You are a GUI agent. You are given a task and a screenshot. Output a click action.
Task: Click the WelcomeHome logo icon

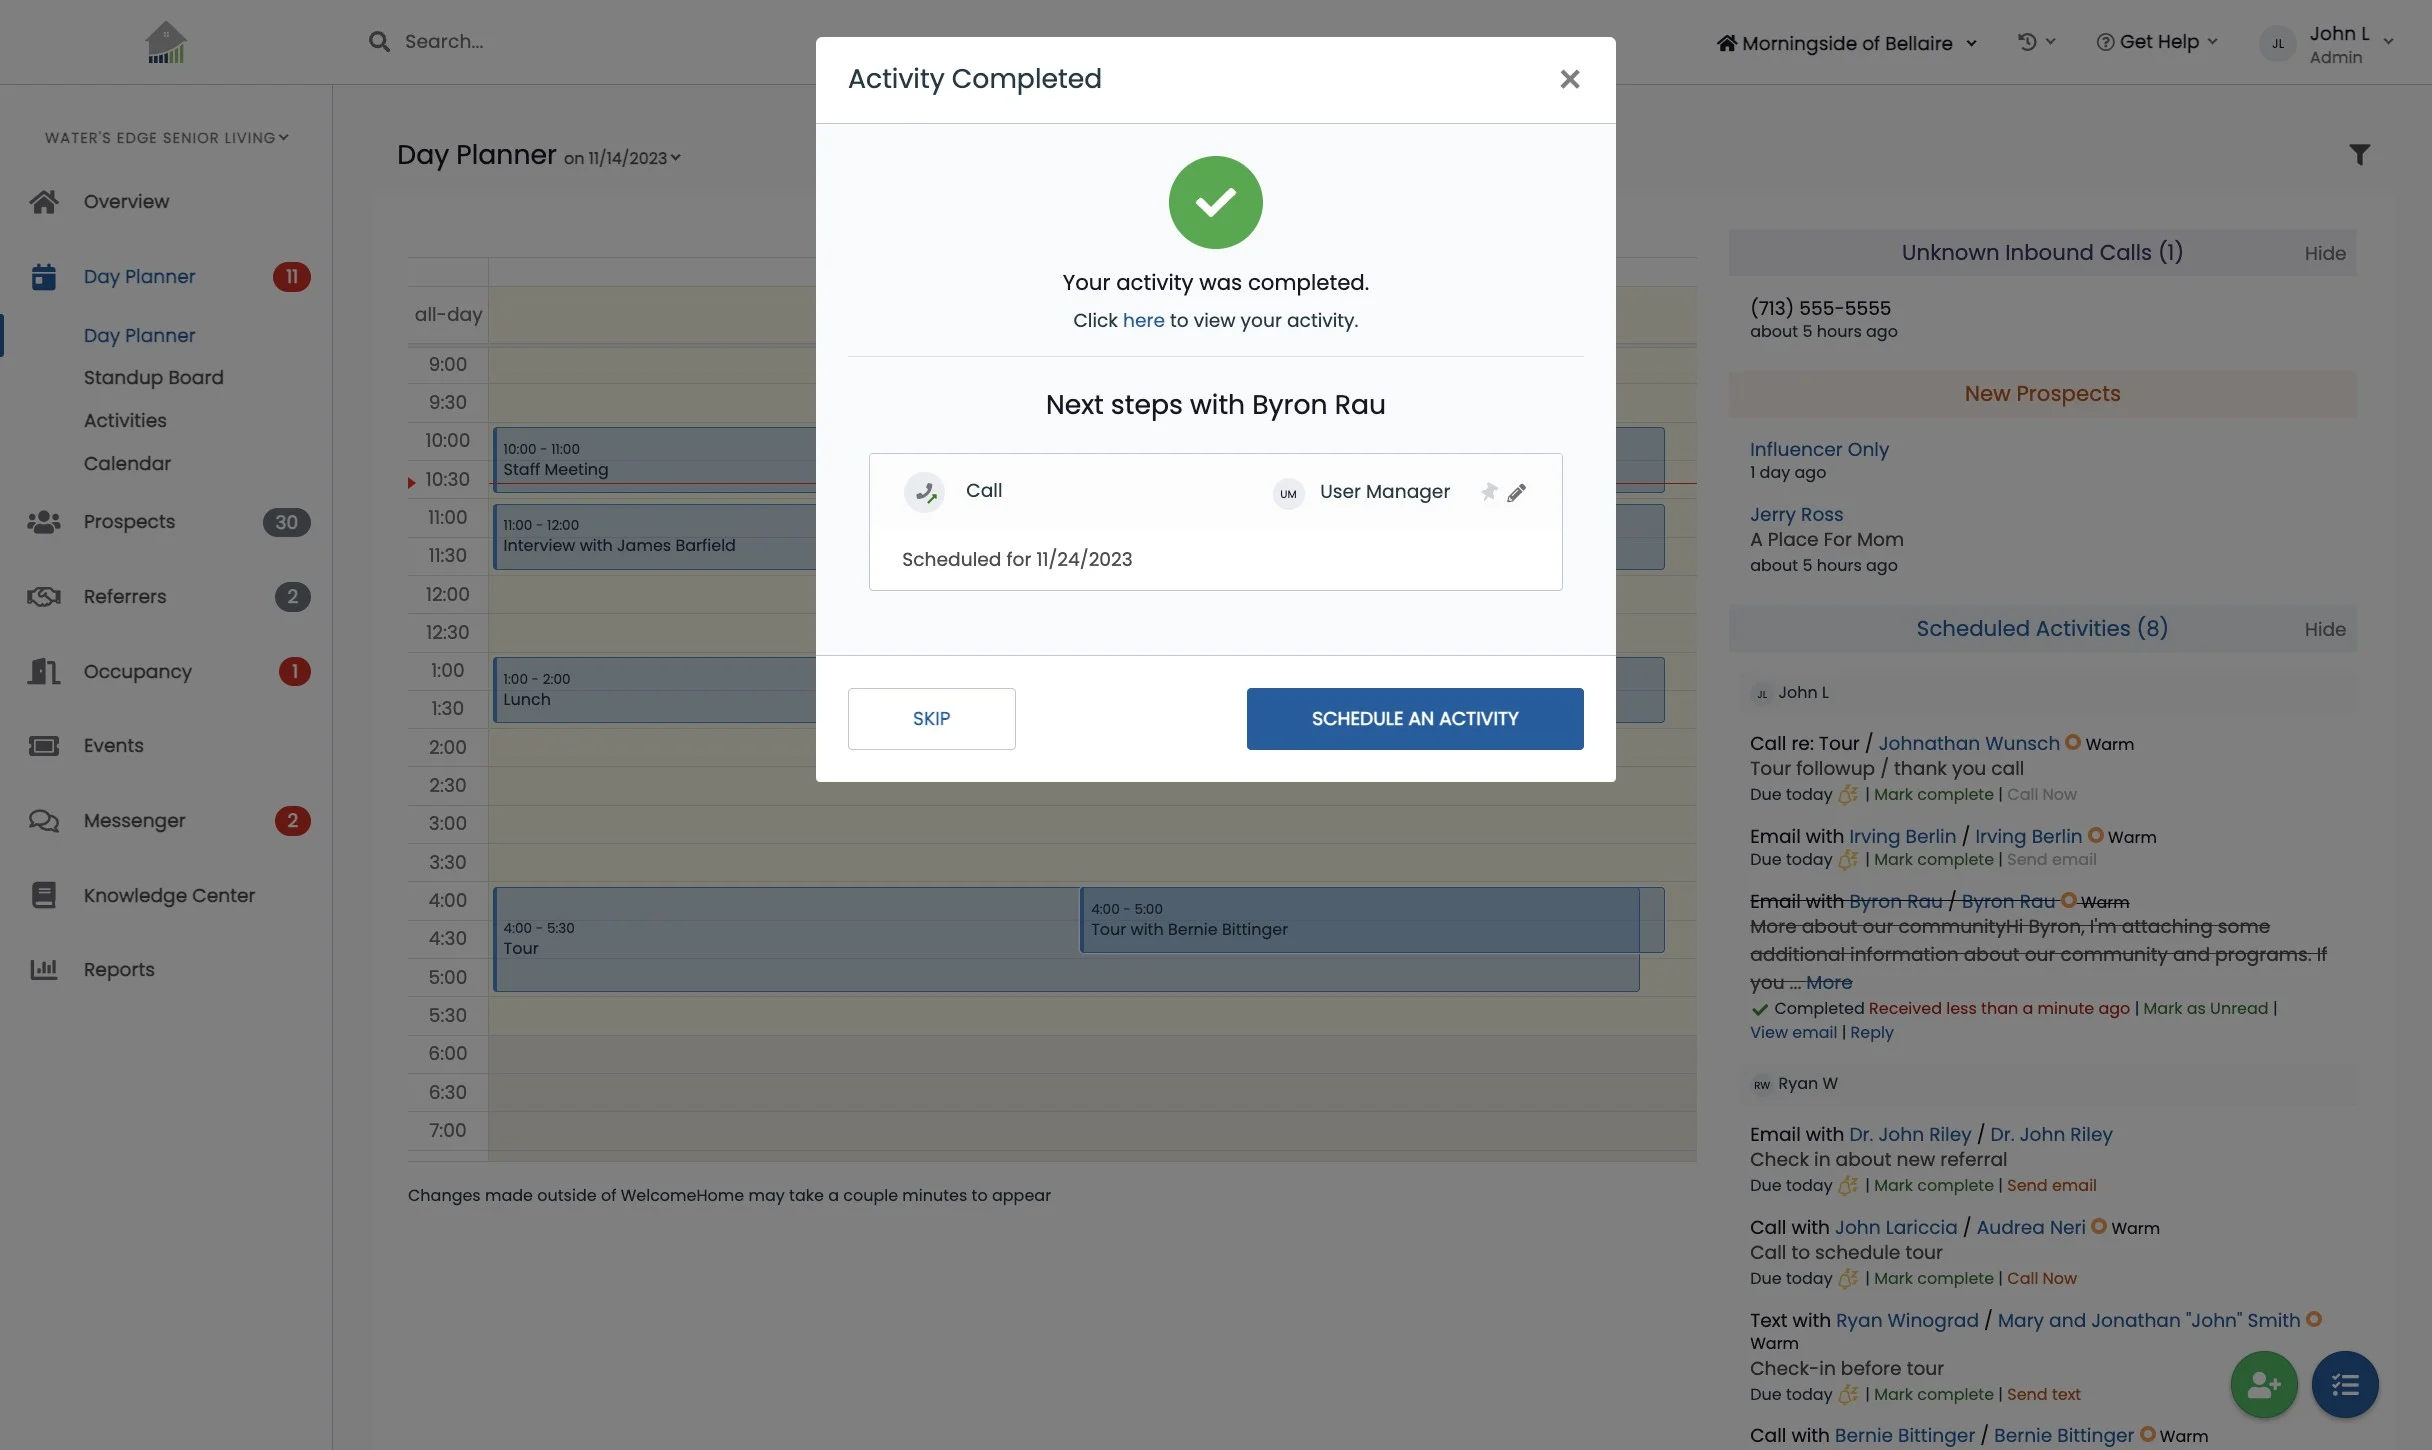point(166,43)
